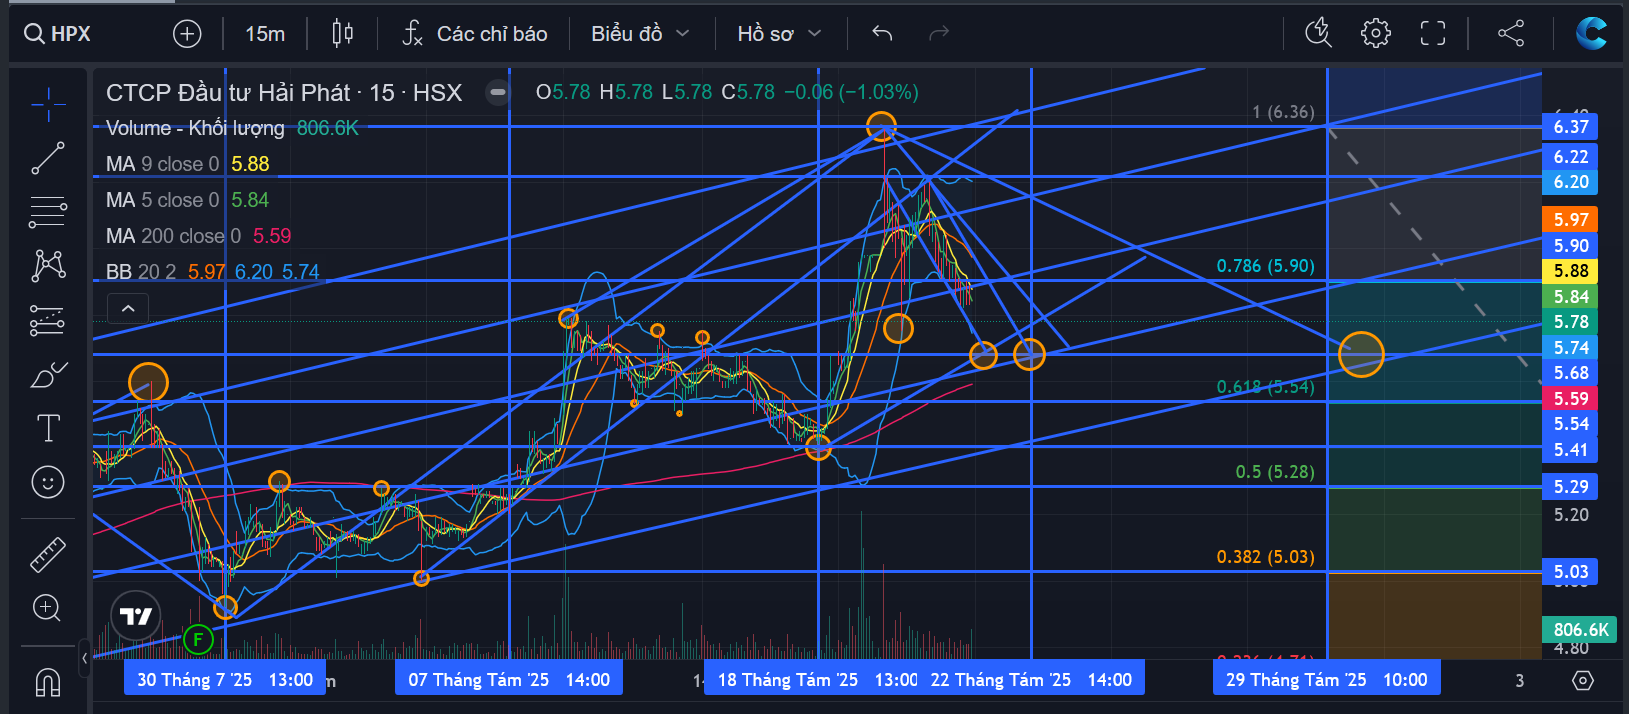Activate the zoom in tool
1629x714 pixels.
tap(48, 607)
